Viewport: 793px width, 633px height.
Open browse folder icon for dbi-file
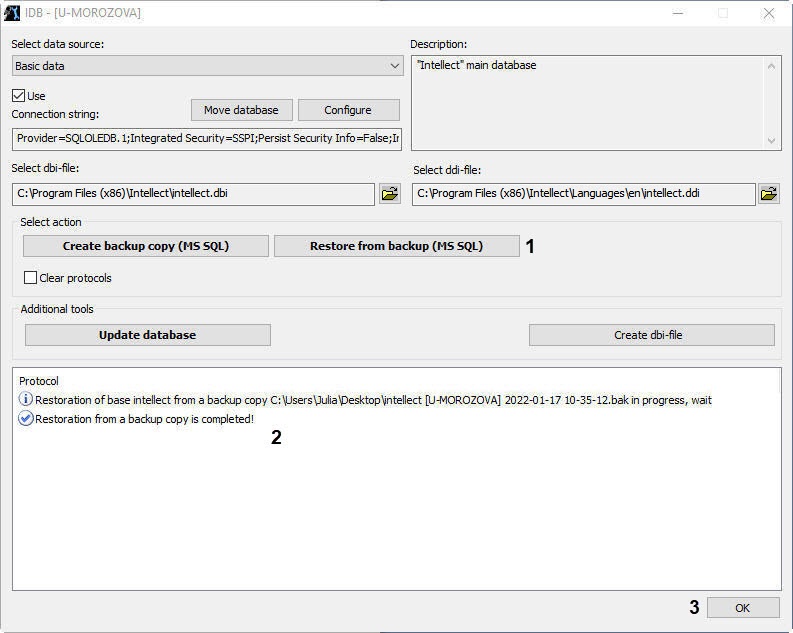pos(390,194)
